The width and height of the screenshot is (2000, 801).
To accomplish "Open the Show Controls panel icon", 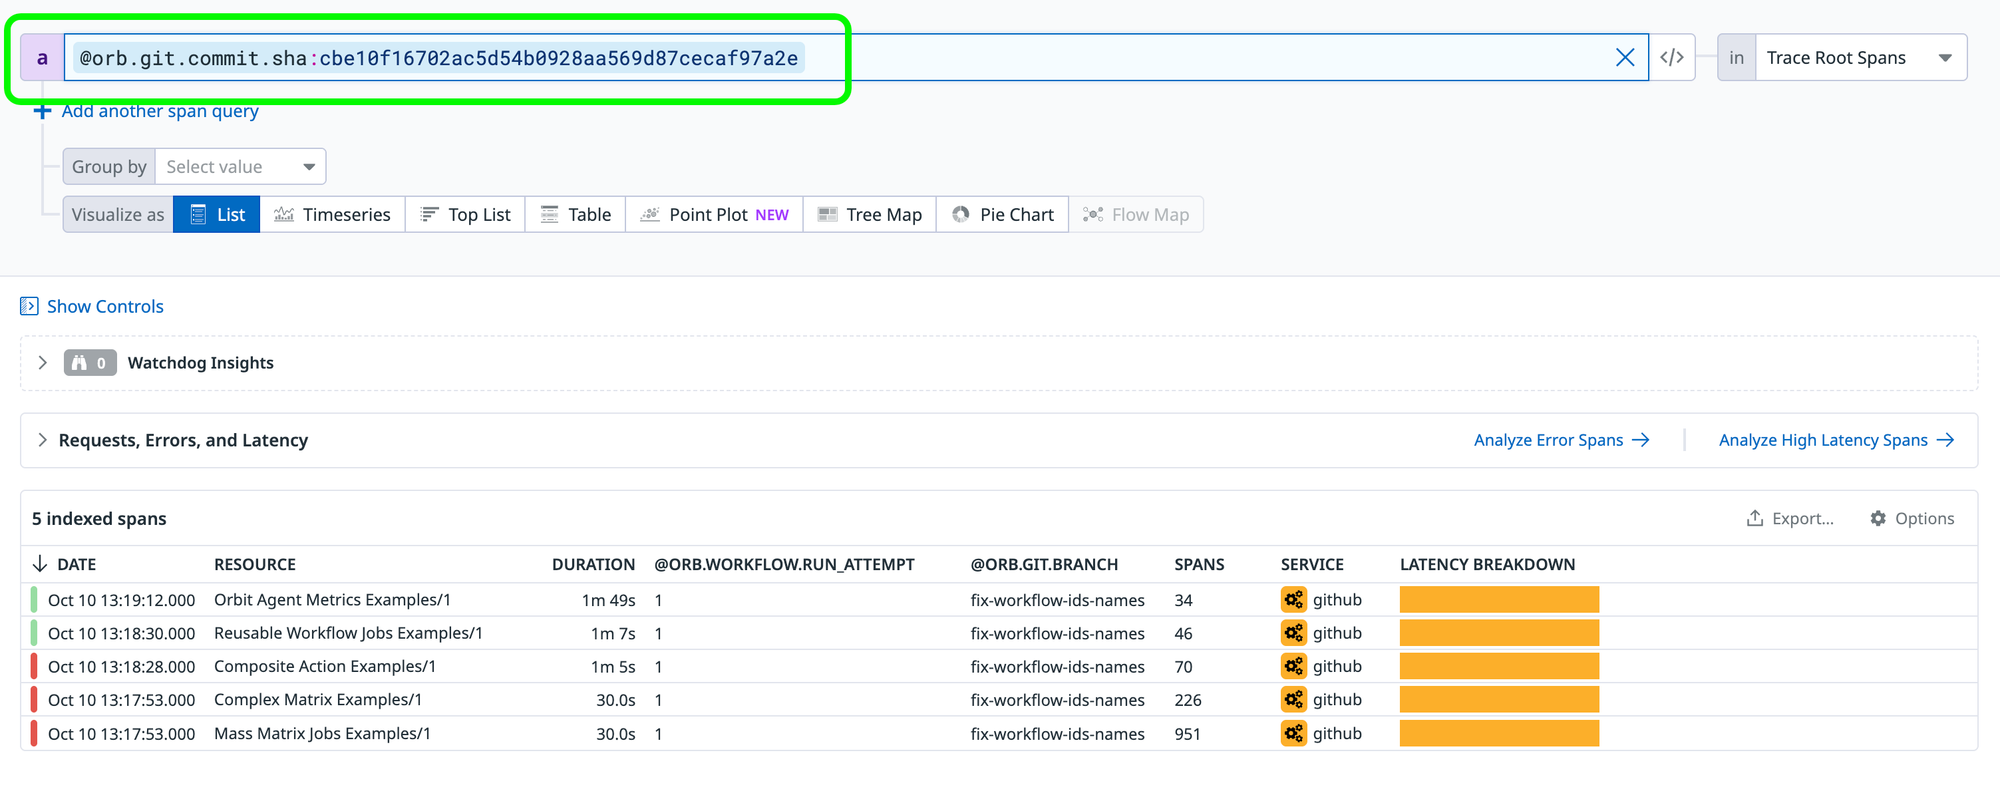I will point(29,306).
